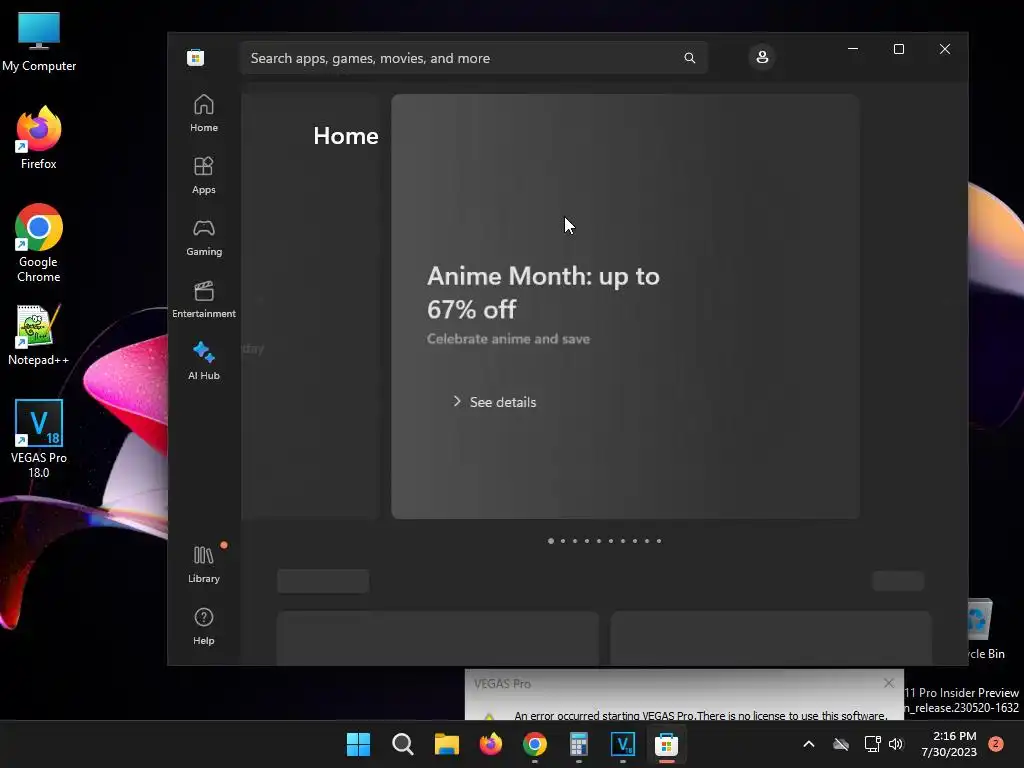Click the search magnifier icon in Store
The height and width of the screenshot is (768, 1024).
tap(690, 58)
